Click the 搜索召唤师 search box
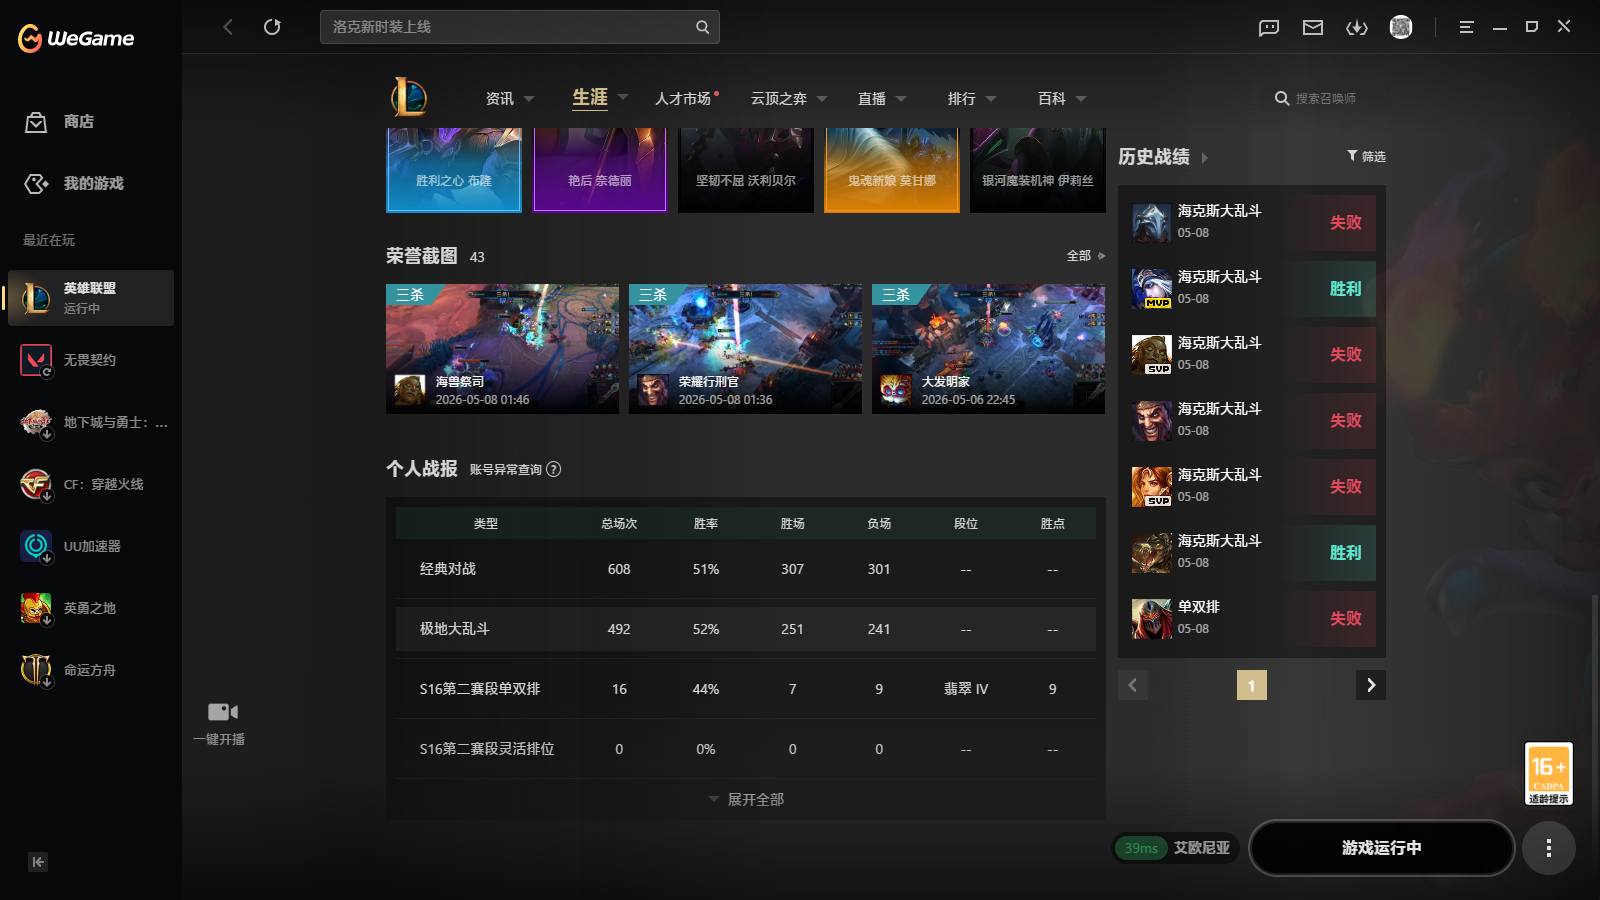 [x=1326, y=98]
